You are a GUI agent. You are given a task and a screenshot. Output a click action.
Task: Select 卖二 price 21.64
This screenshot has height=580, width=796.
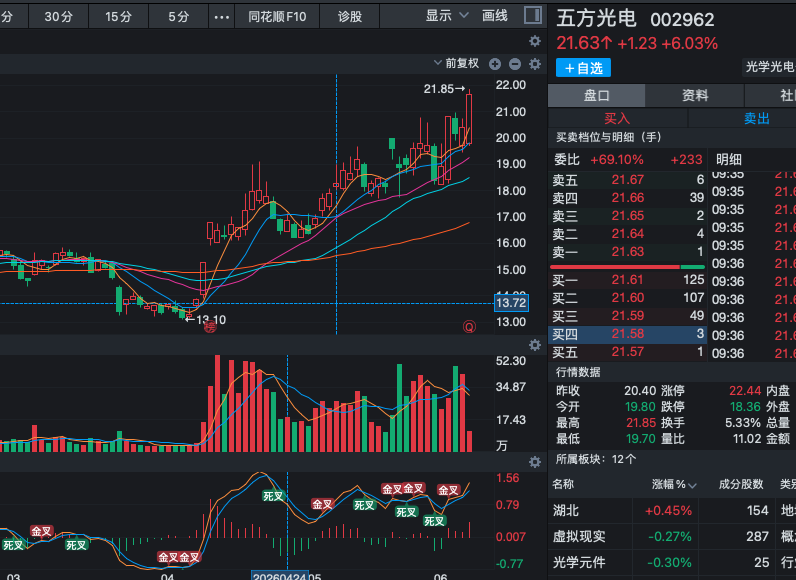pos(628,234)
